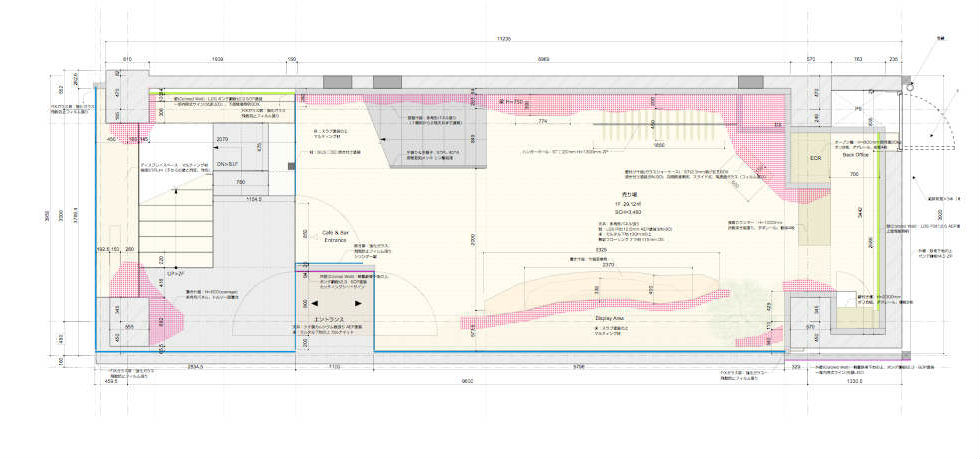980x459 pixels.
Task: Select the PS shaft label at top right
Action: [x=858, y=108]
